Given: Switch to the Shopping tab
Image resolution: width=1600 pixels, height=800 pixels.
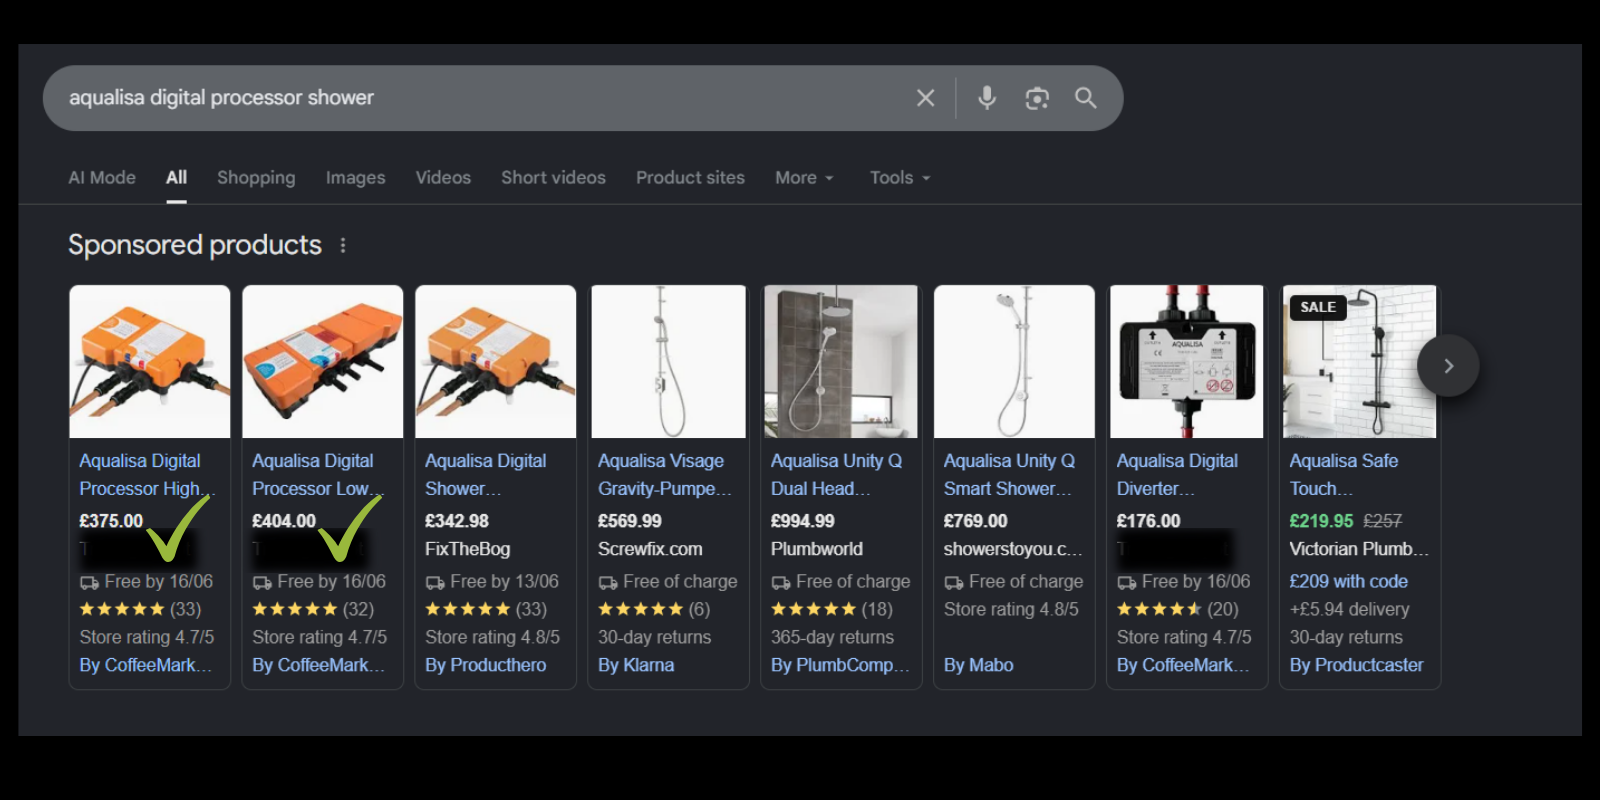Looking at the screenshot, I should (256, 178).
